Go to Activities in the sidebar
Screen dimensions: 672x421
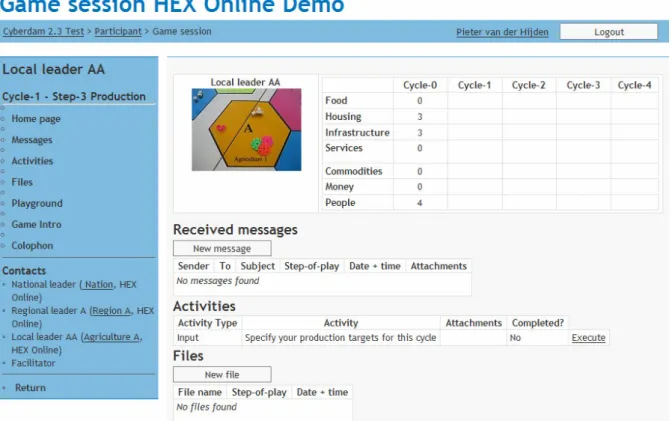pyautogui.click(x=32, y=161)
